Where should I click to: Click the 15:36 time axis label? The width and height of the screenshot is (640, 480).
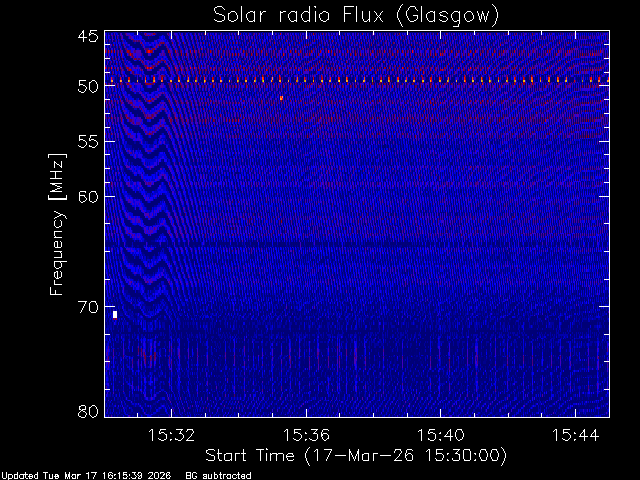306,435
